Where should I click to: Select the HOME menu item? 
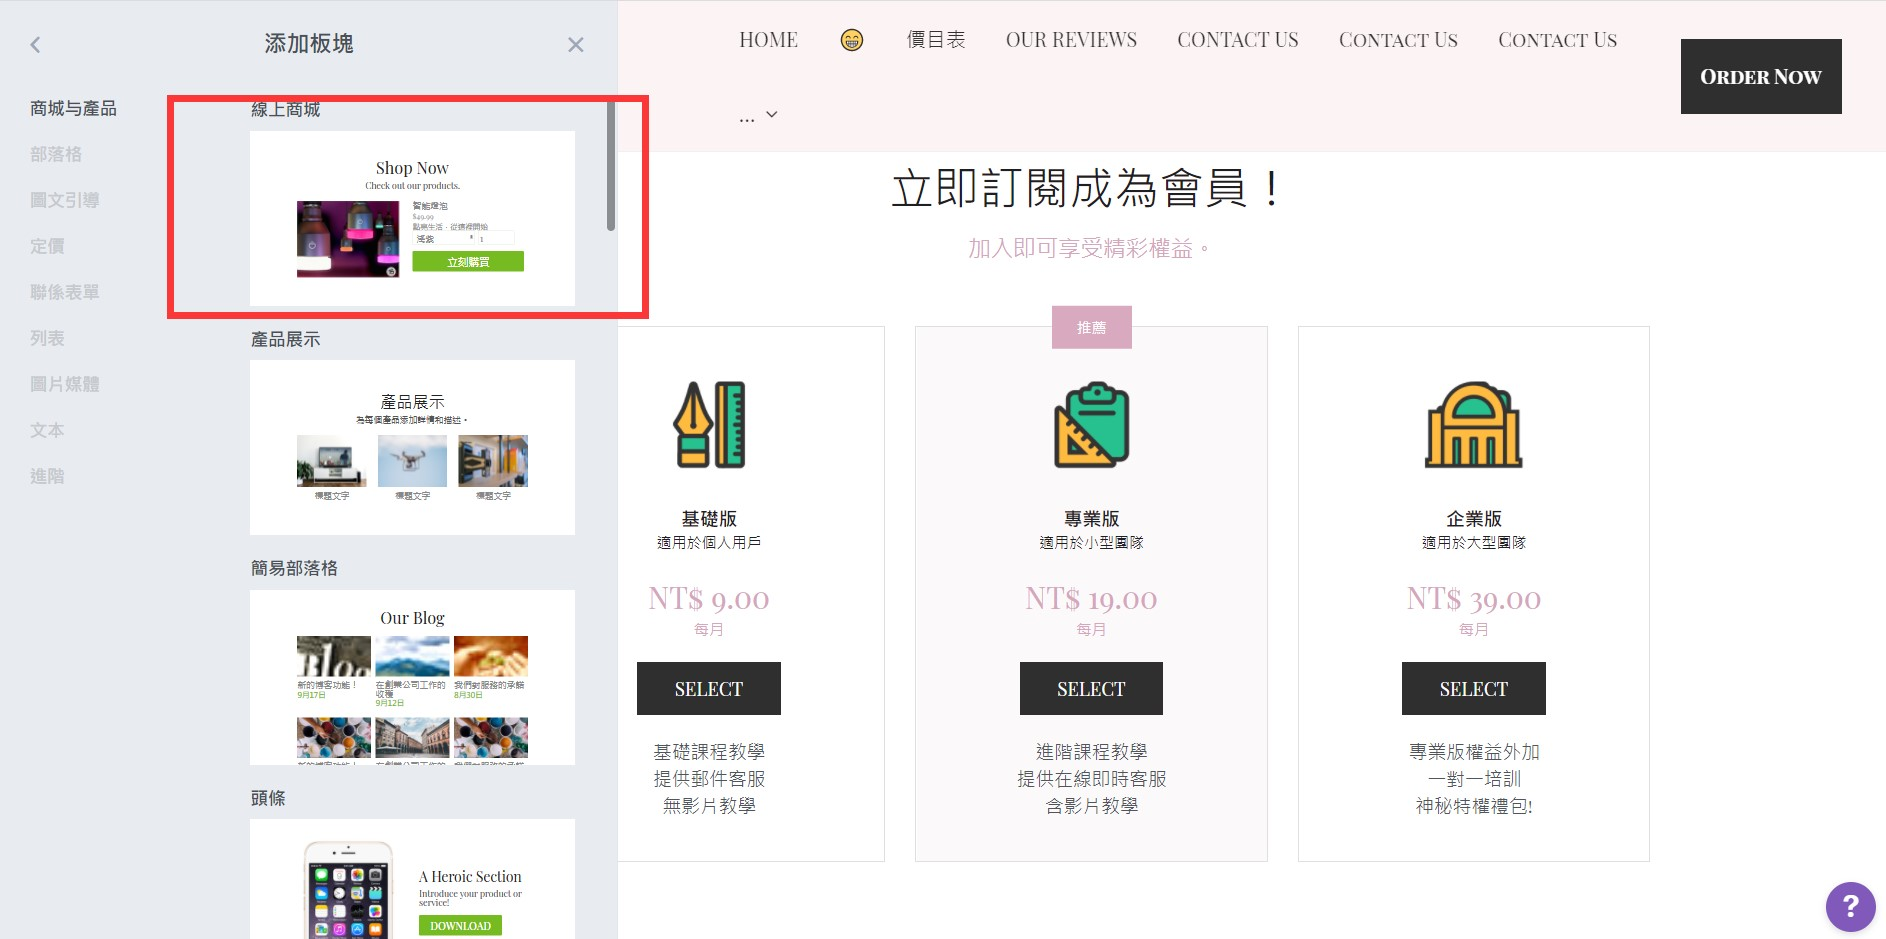[x=768, y=39]
